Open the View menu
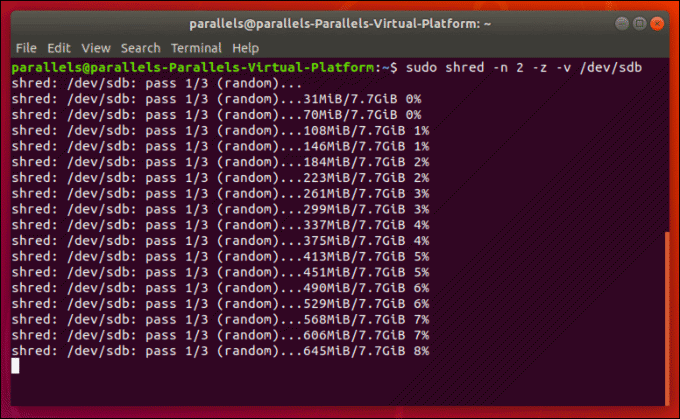 pos(96,48)
